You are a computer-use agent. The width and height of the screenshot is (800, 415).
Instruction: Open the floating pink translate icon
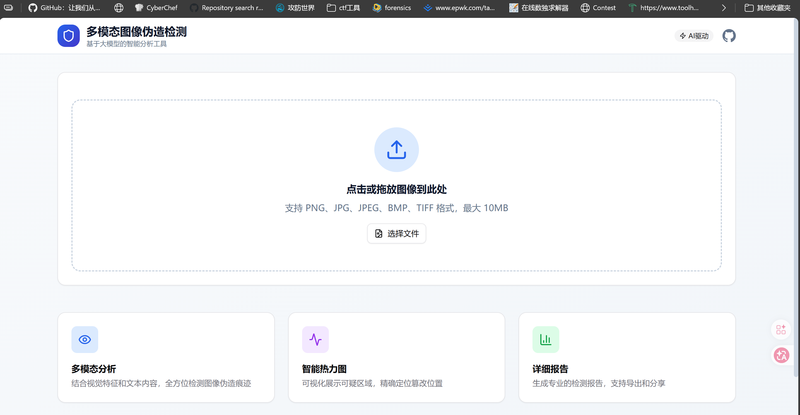click(x=782, y=354)
